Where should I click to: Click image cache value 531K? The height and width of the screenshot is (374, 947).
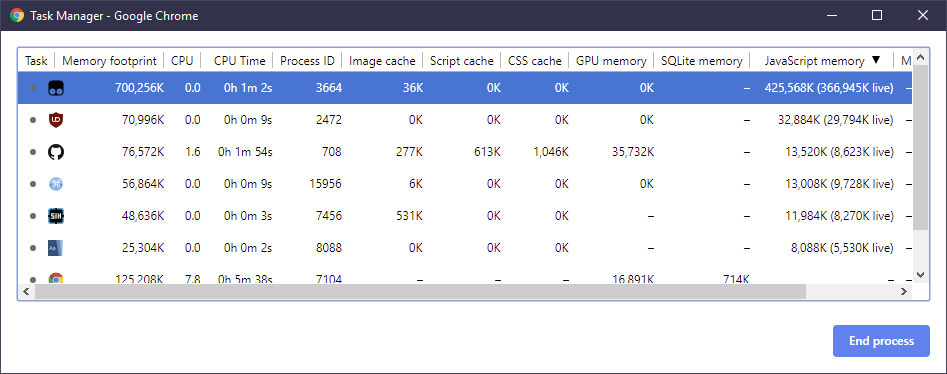point(410,216)
